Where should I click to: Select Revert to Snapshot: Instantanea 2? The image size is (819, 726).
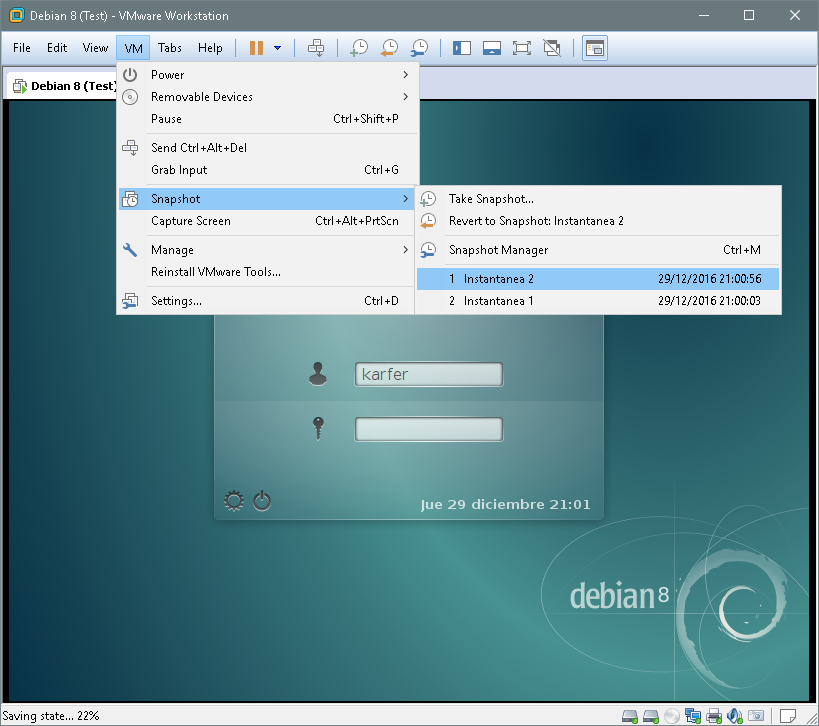598,221
